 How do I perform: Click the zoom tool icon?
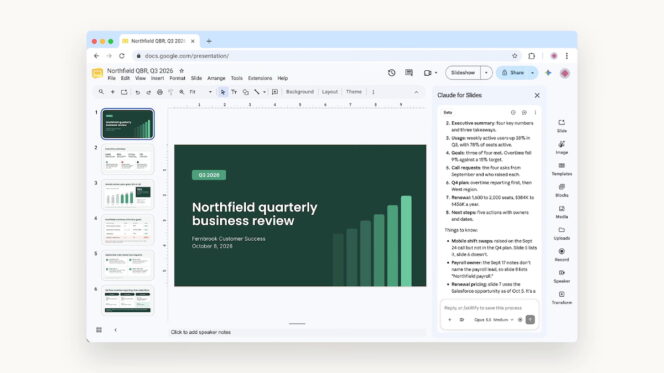(182, 92)
